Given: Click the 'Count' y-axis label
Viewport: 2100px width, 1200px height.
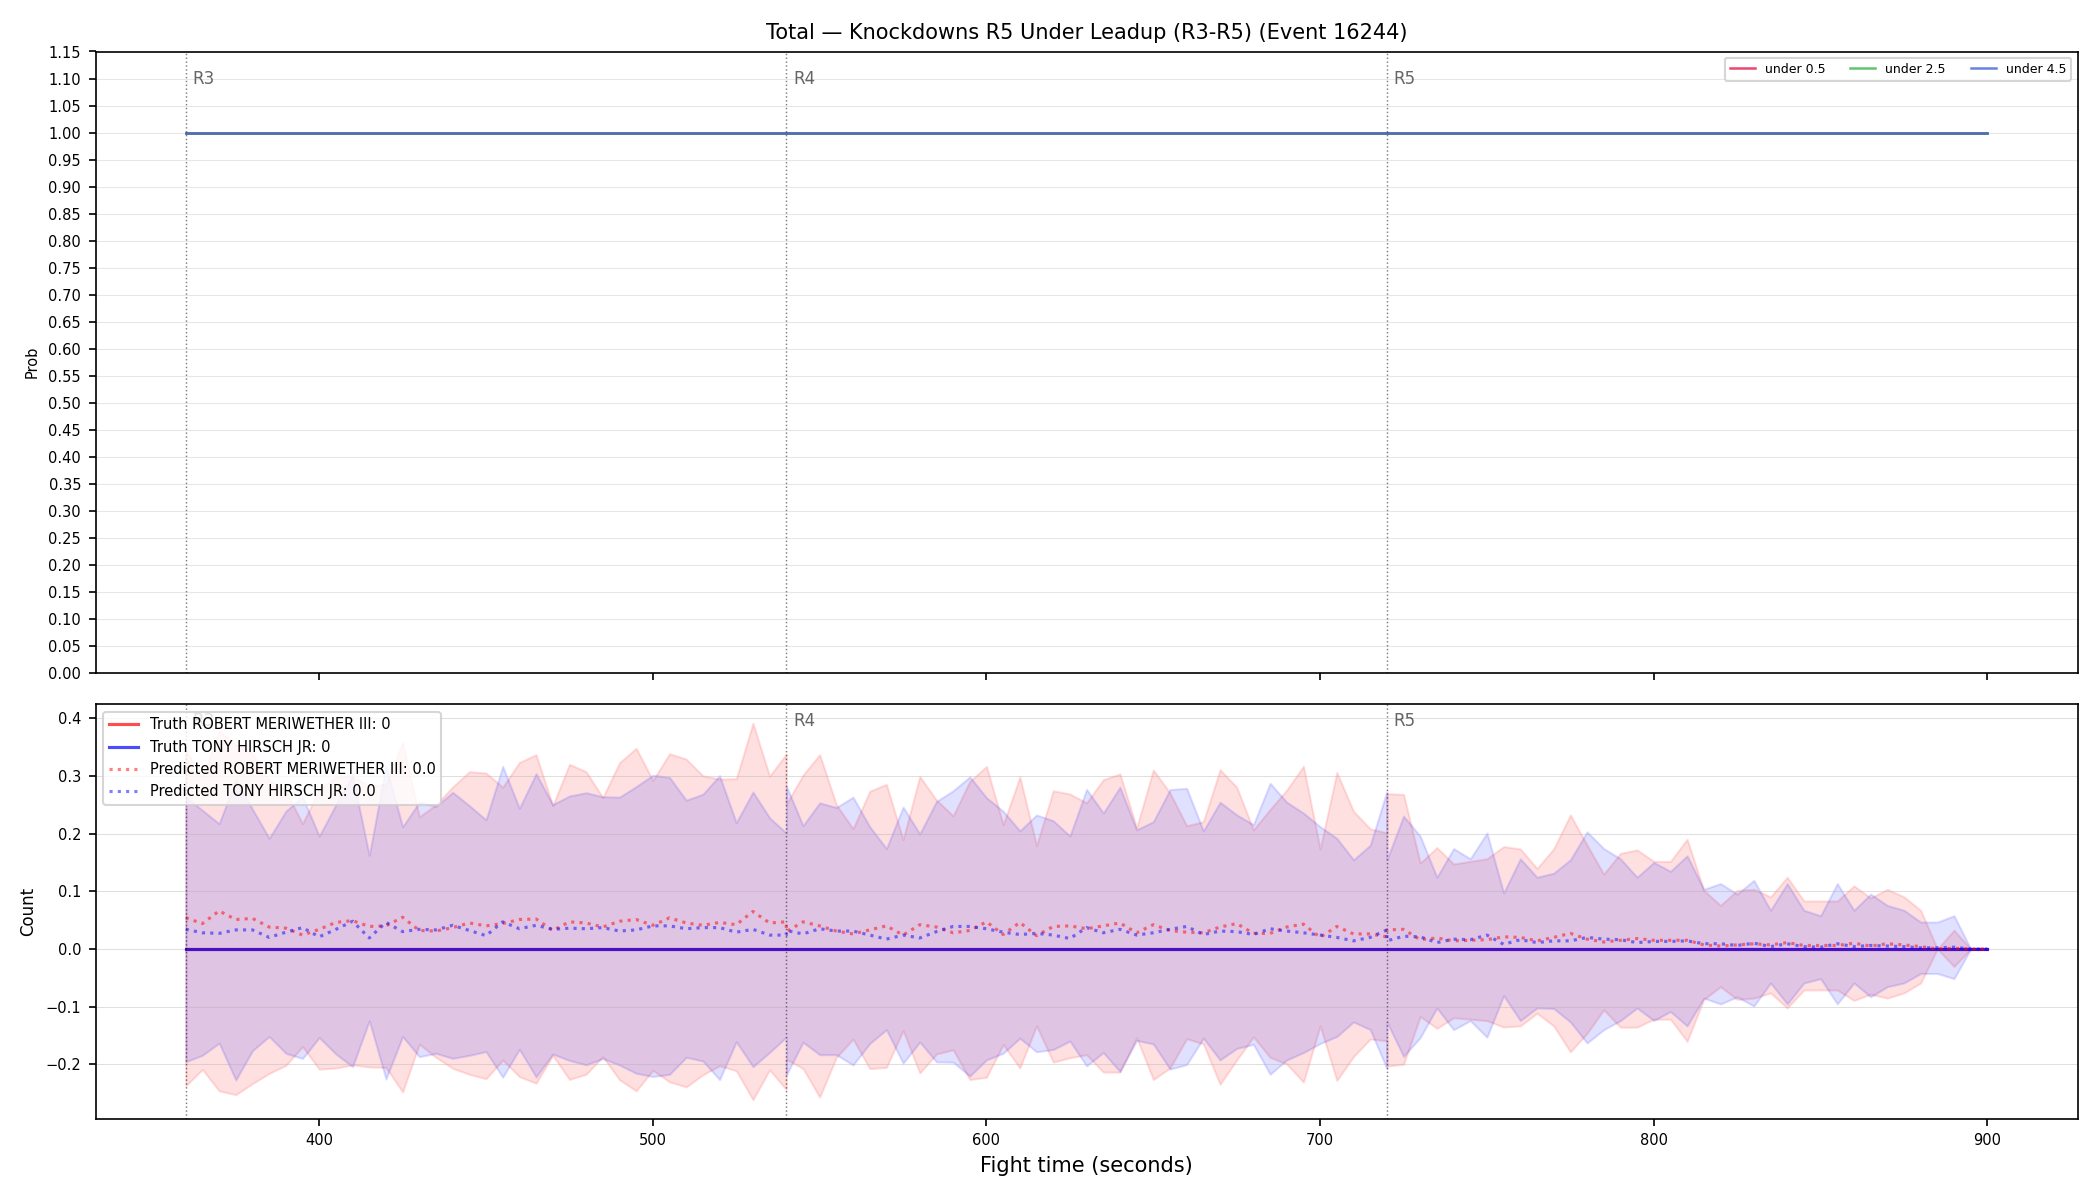Looking at the screenshot, I should coord(27,912).
